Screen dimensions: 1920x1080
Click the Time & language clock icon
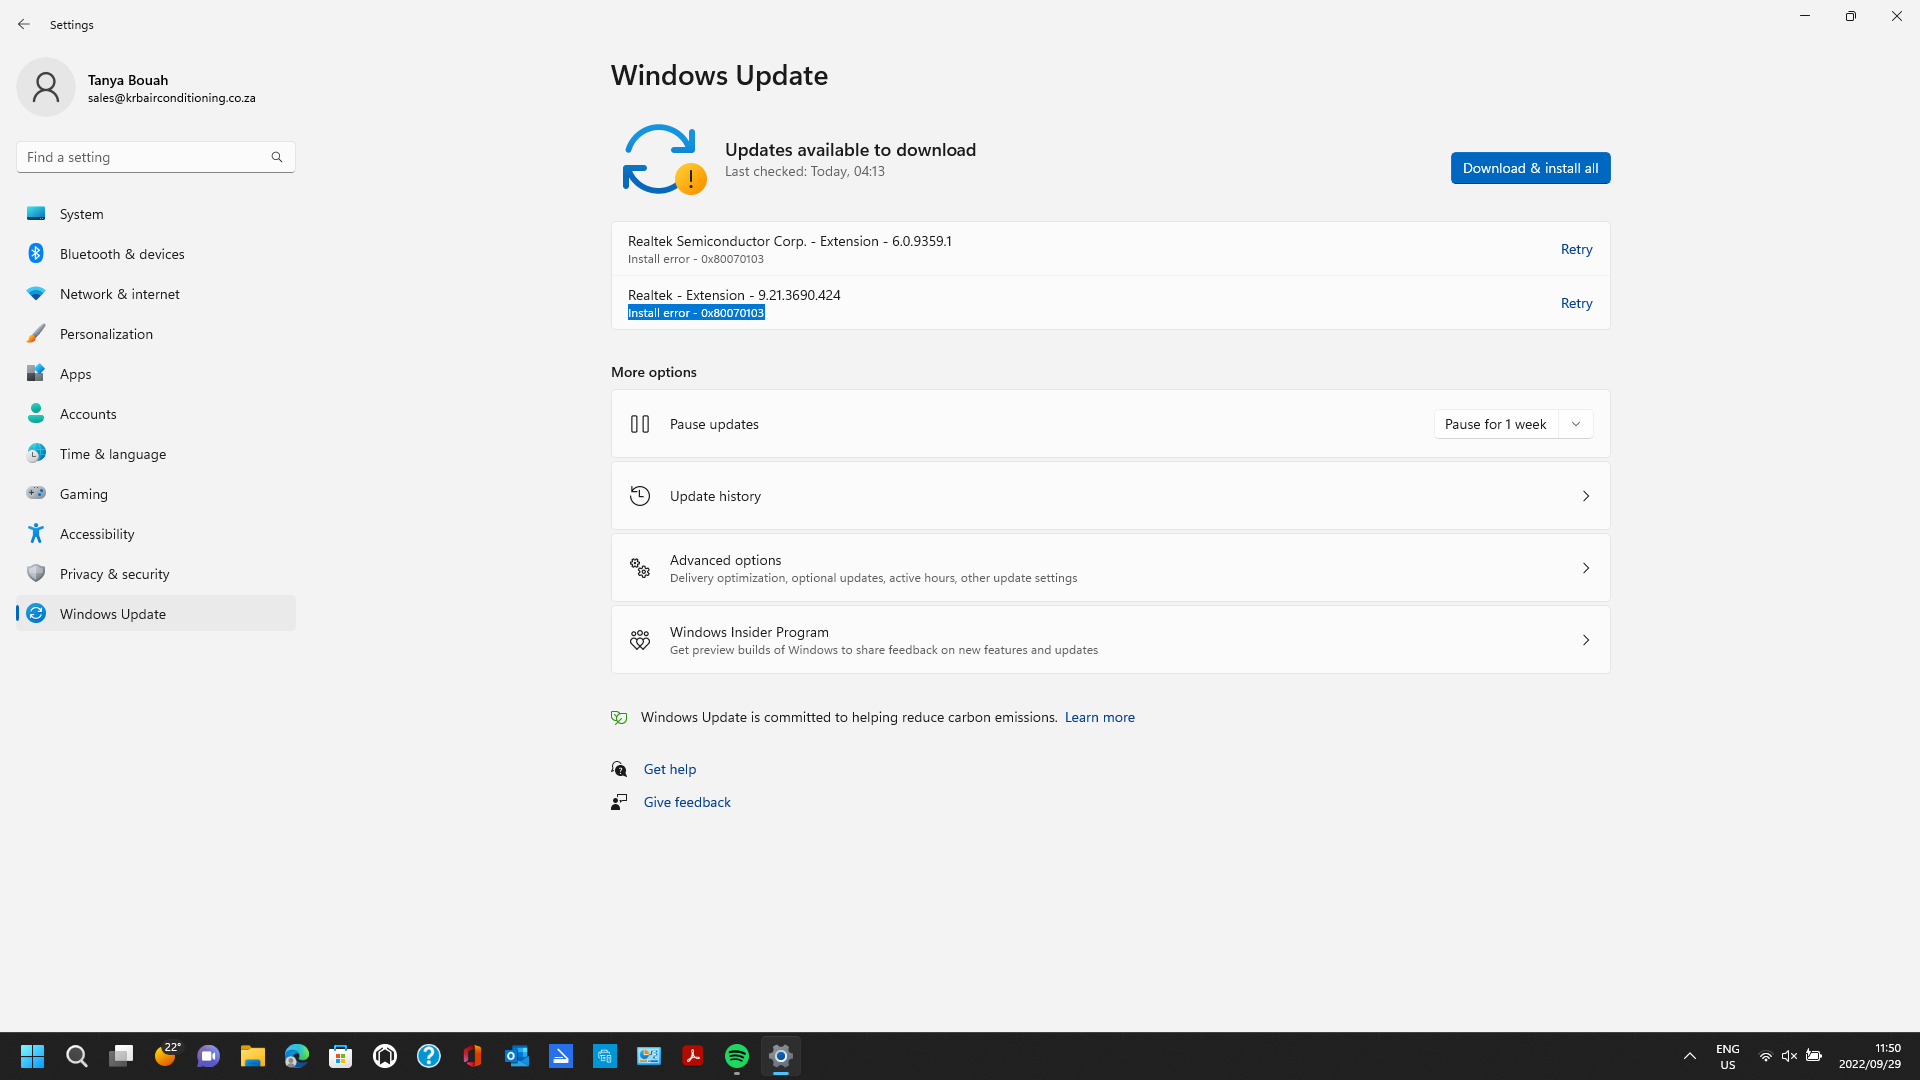tap(36, 453)
